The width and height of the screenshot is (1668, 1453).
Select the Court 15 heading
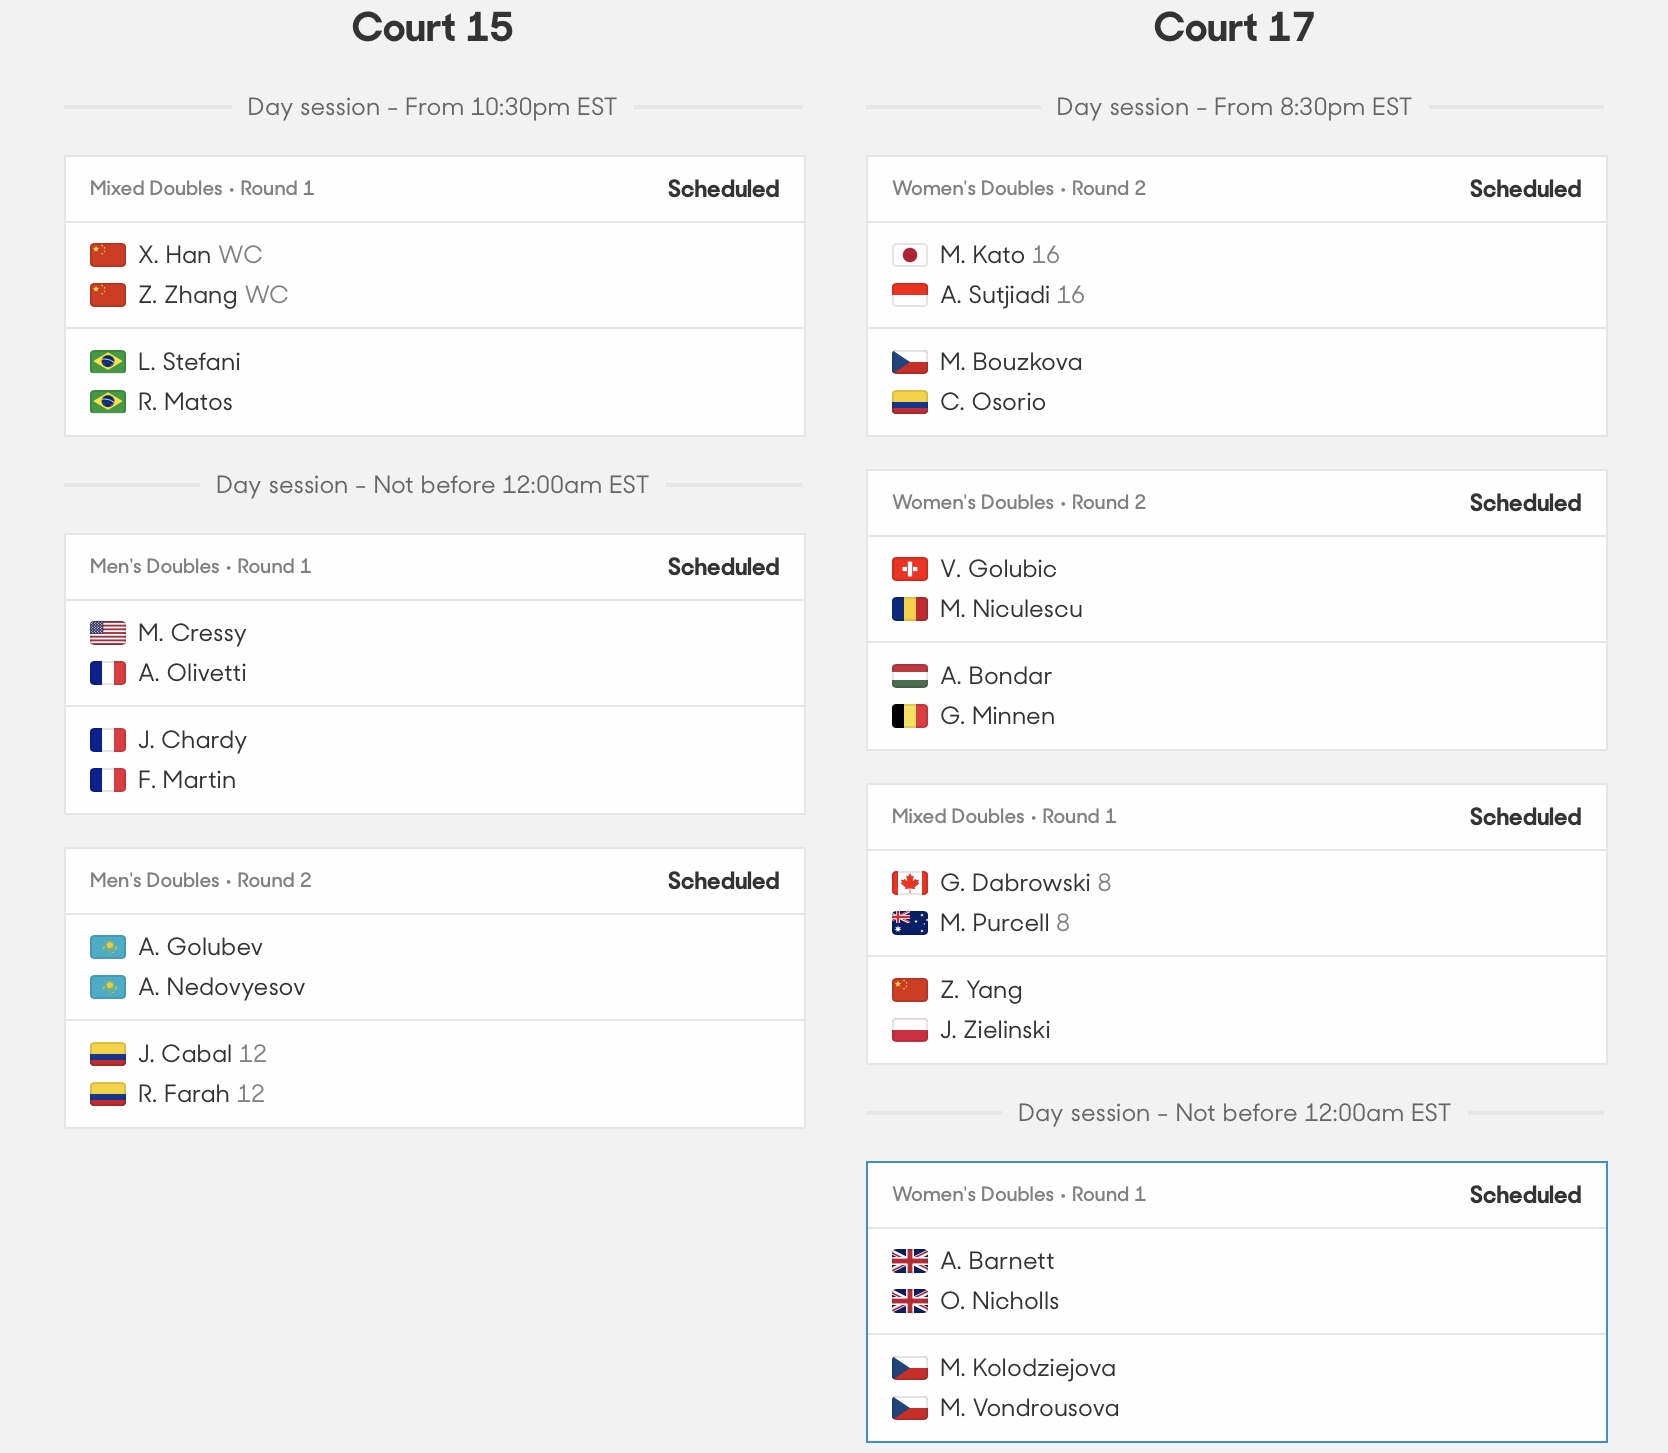pyautogui.click(x=432, y=27)
